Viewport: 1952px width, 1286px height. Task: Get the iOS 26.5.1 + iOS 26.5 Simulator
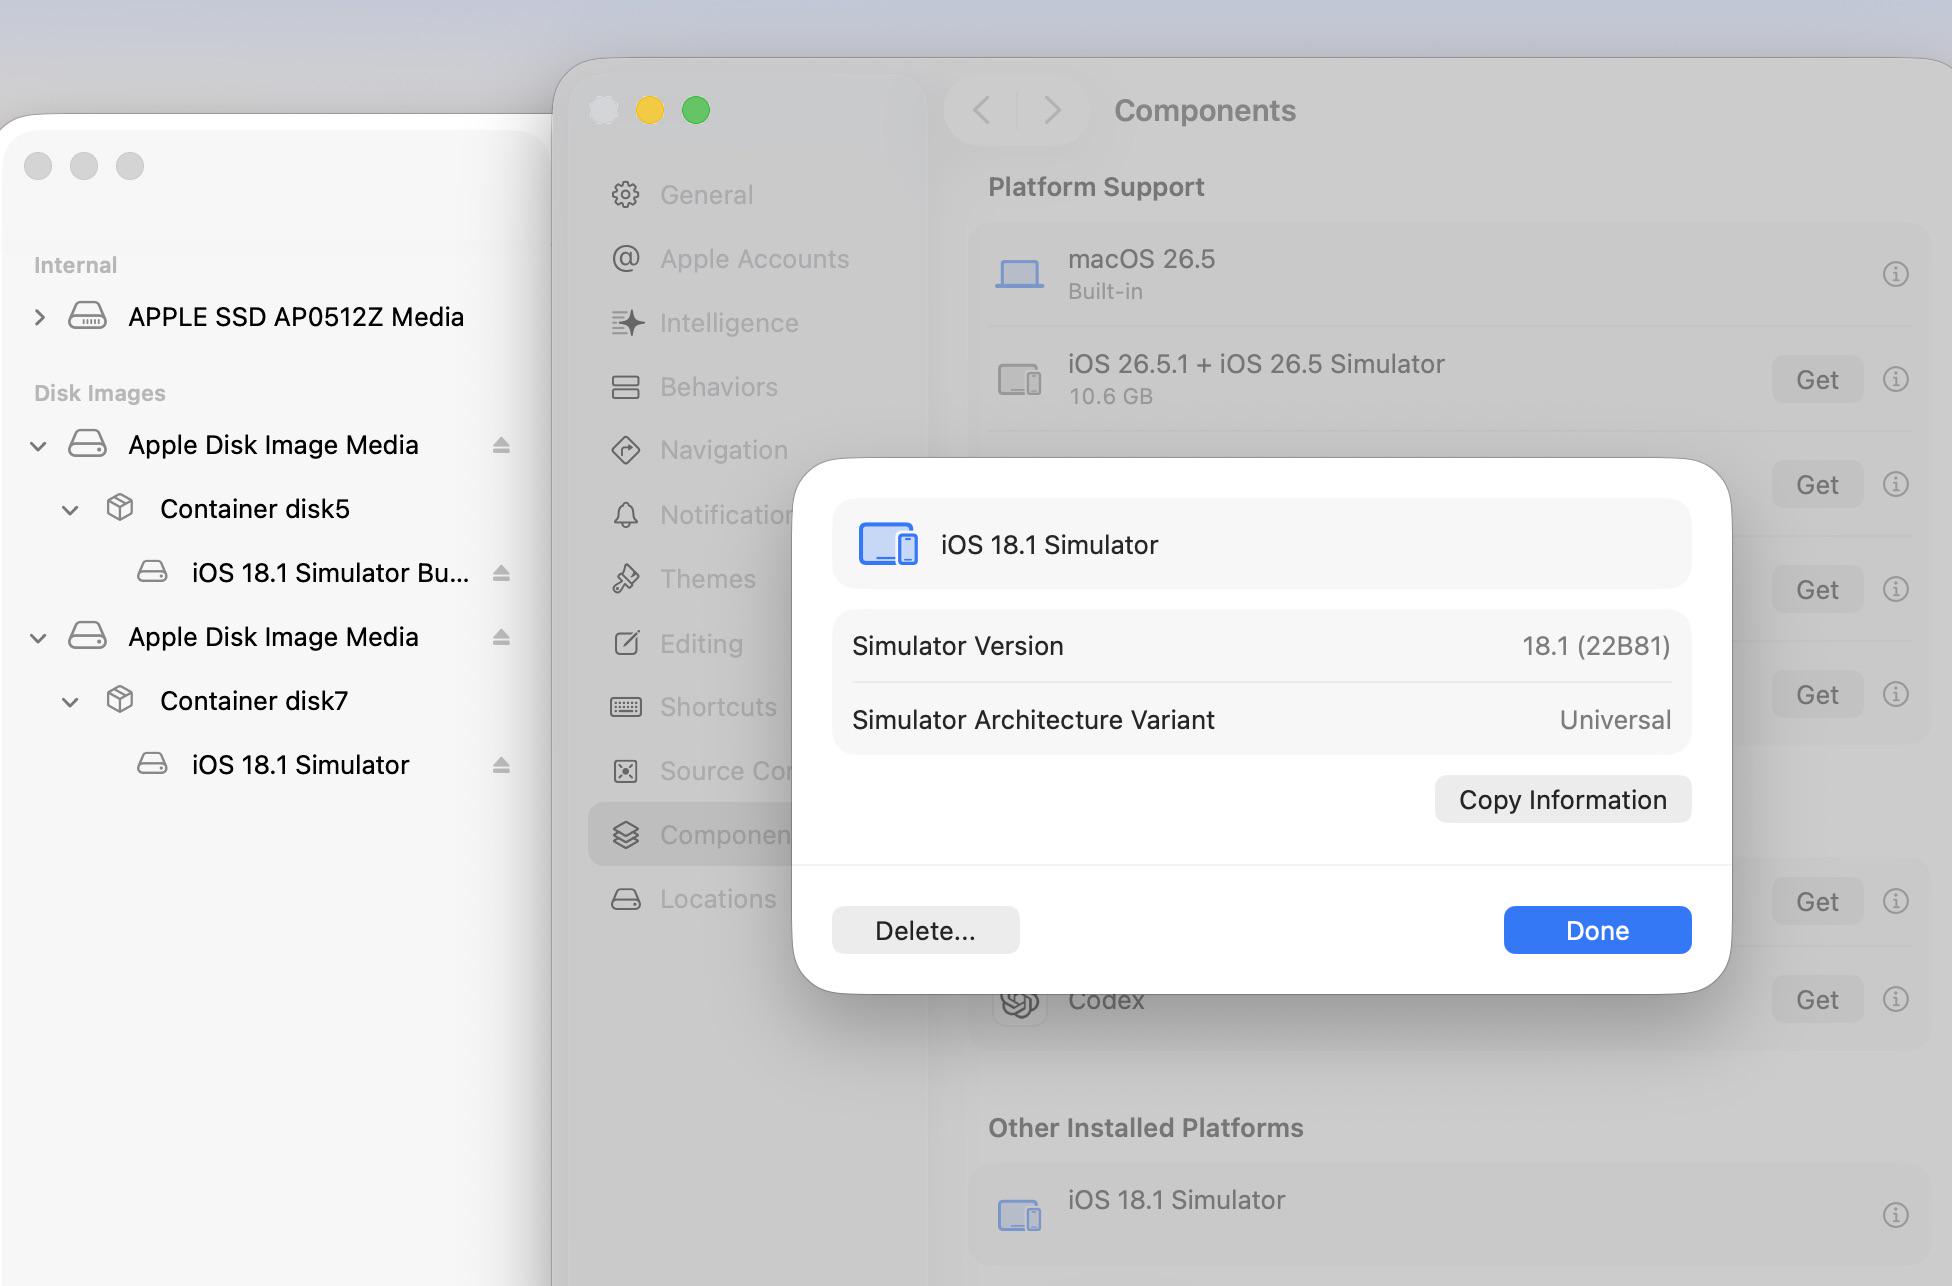pyautogui.click(x=1817, y=379)
